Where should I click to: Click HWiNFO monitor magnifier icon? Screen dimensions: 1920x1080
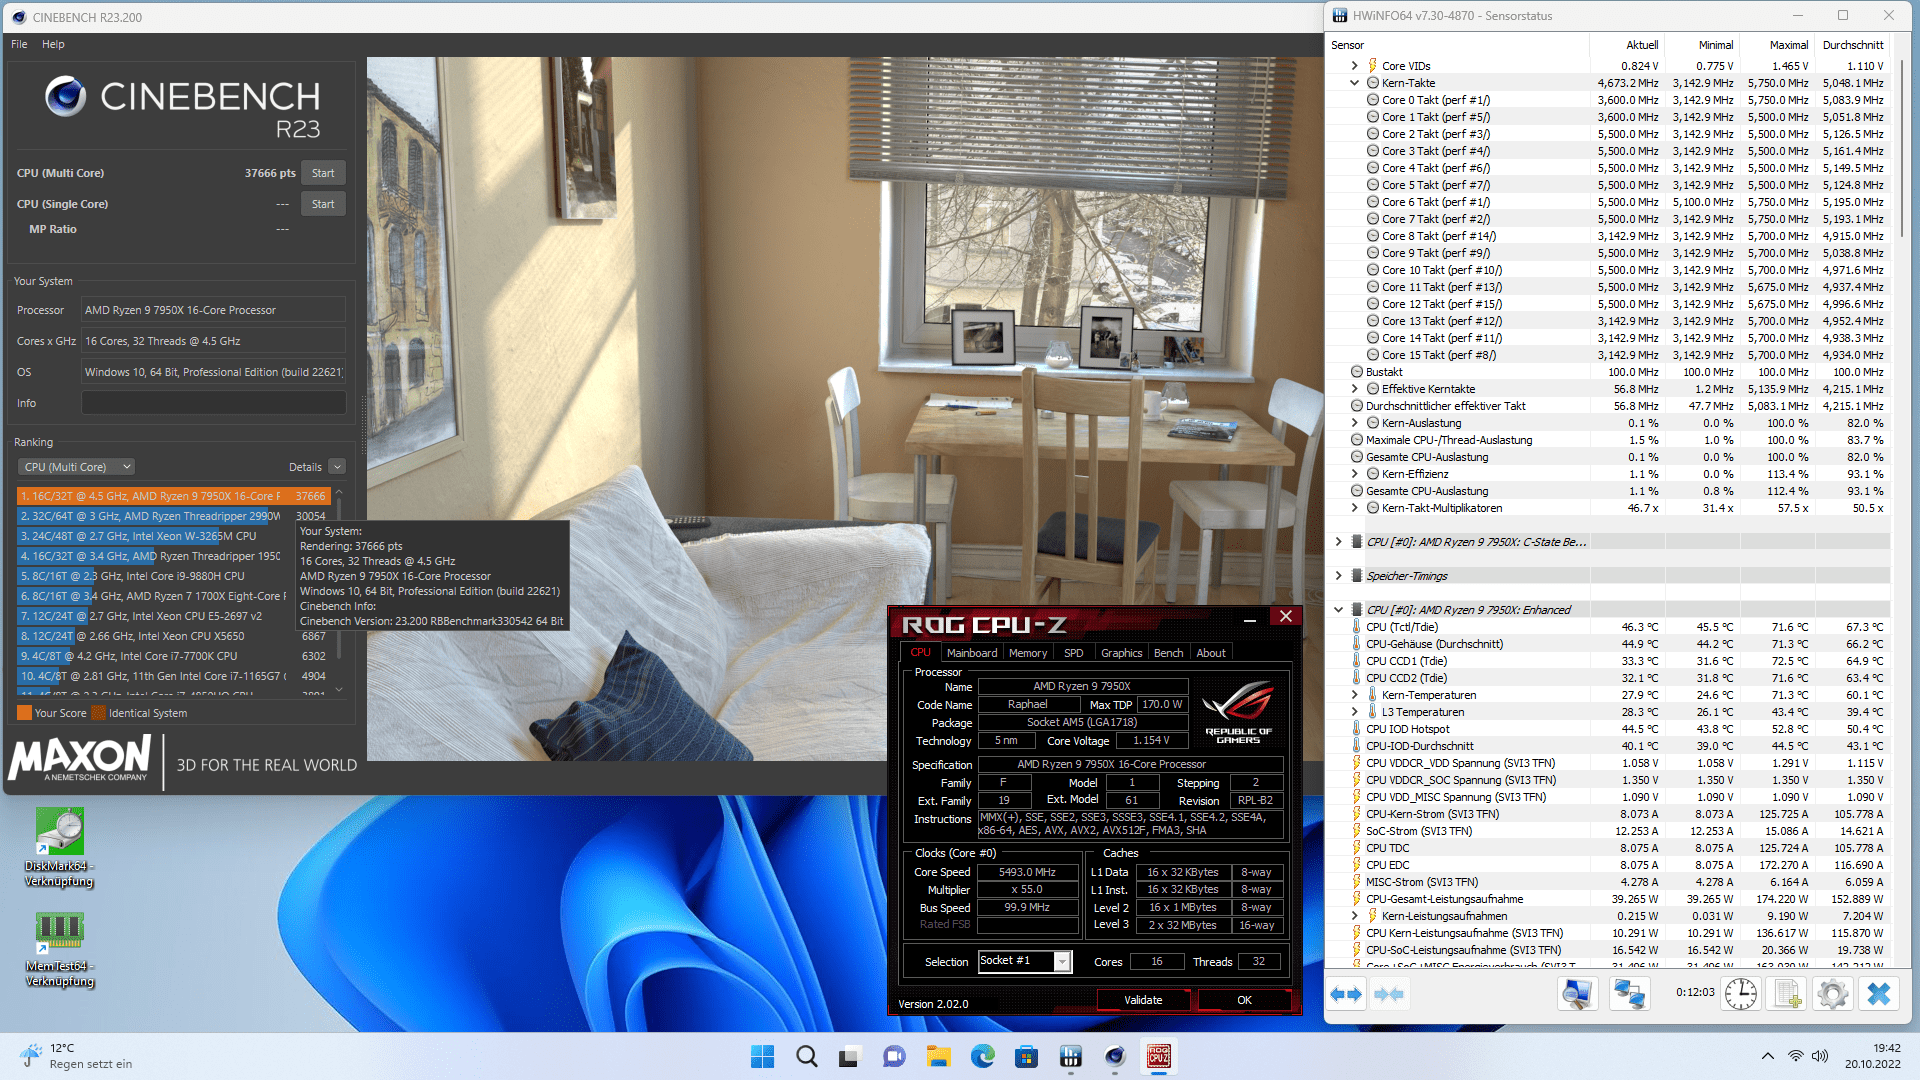click(x=1577, y=994)
